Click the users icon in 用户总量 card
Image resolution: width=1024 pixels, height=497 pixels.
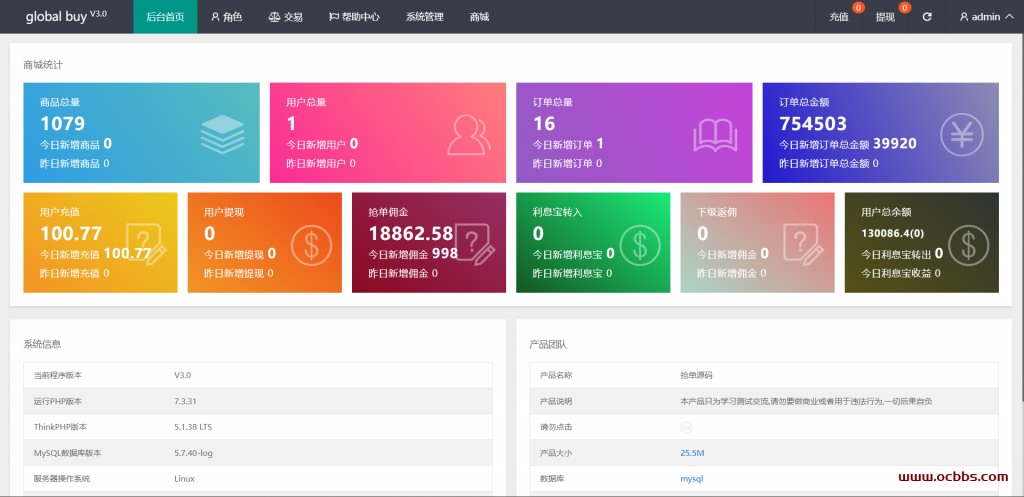(x=469, y=135)
